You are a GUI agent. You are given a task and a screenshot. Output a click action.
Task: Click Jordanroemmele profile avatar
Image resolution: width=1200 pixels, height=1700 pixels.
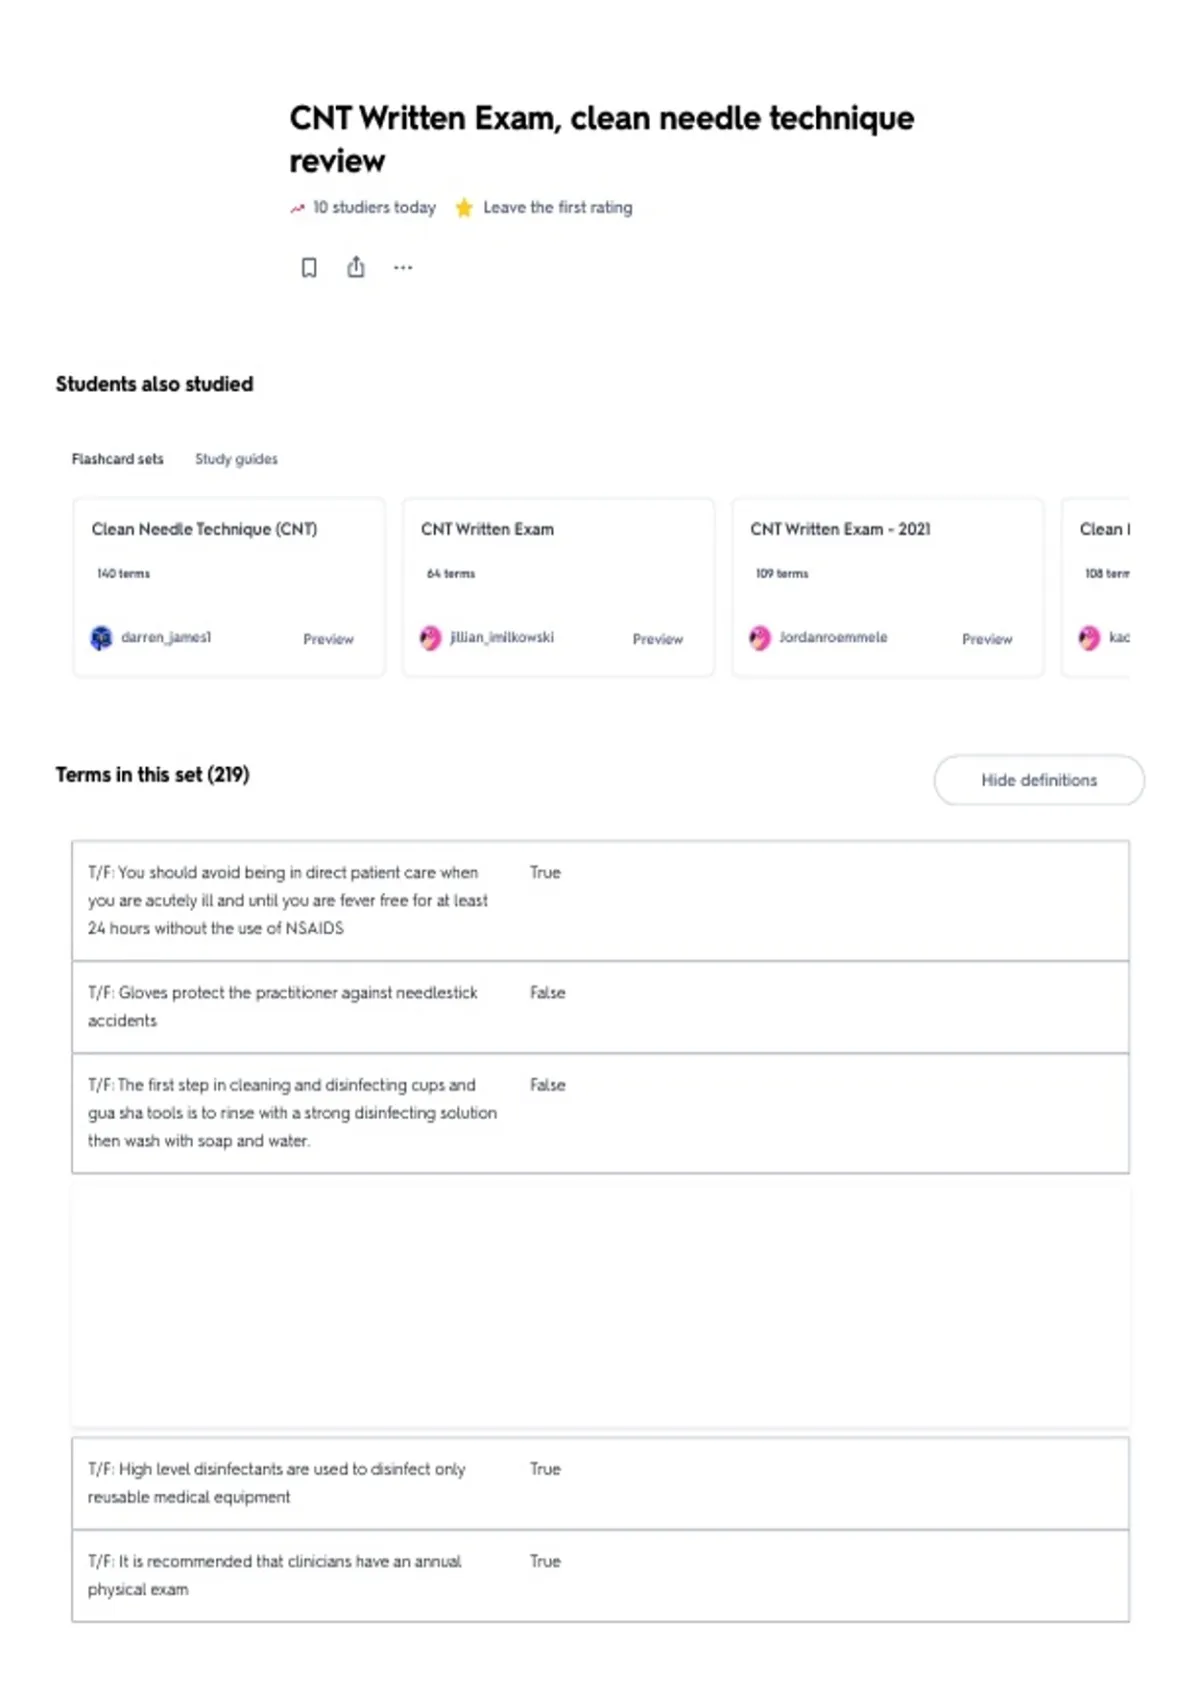[760, 638]
